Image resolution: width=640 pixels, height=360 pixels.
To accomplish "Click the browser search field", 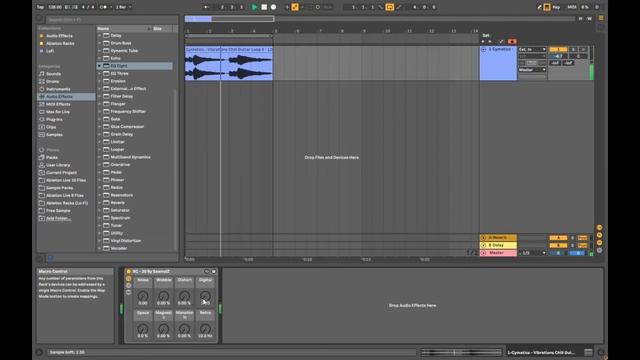I will 111,19.
